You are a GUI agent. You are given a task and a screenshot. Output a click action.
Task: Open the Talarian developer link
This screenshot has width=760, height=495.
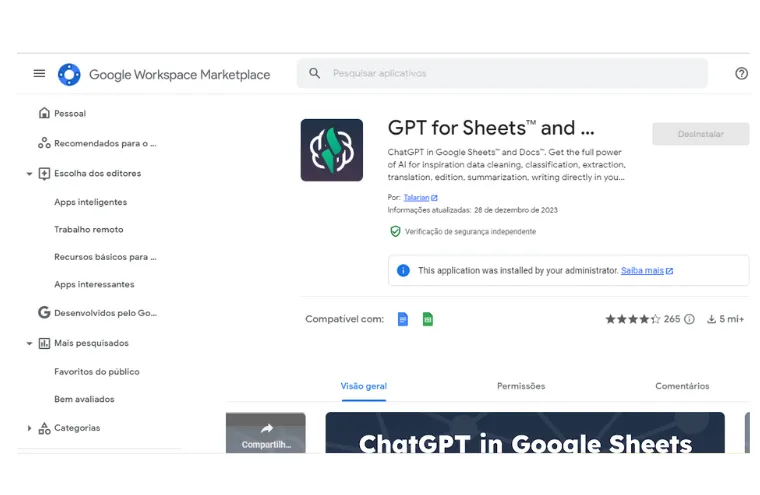pyautogui.click(x=416, y=197)
